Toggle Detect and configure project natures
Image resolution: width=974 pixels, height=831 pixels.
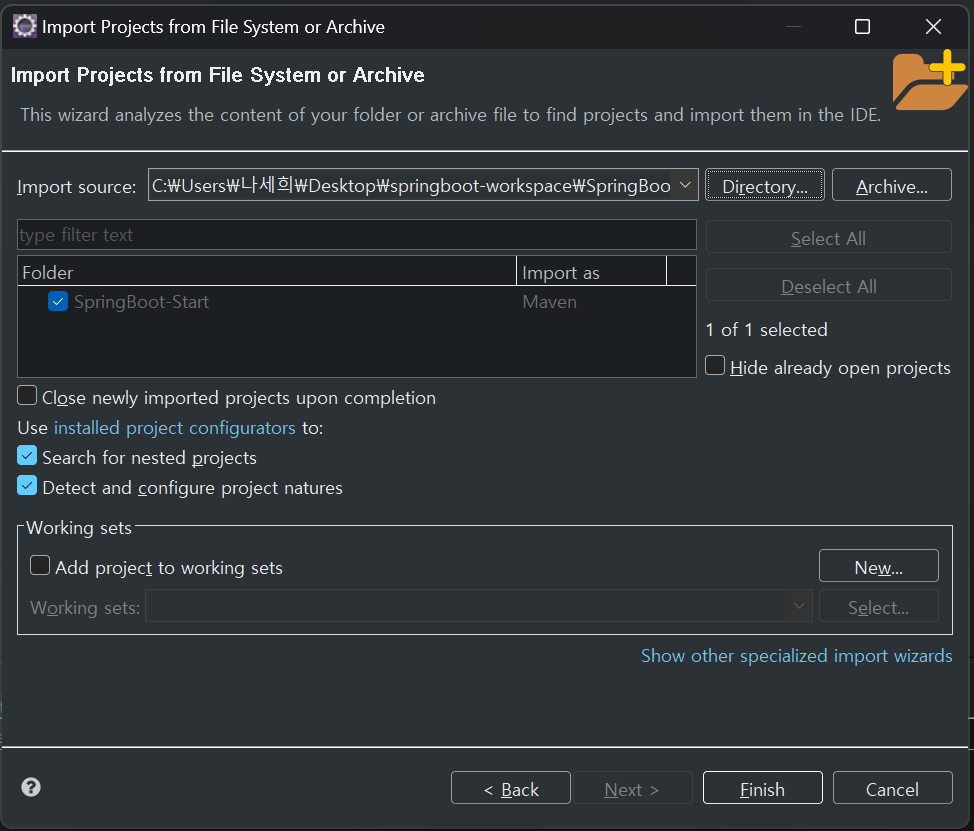27,486
